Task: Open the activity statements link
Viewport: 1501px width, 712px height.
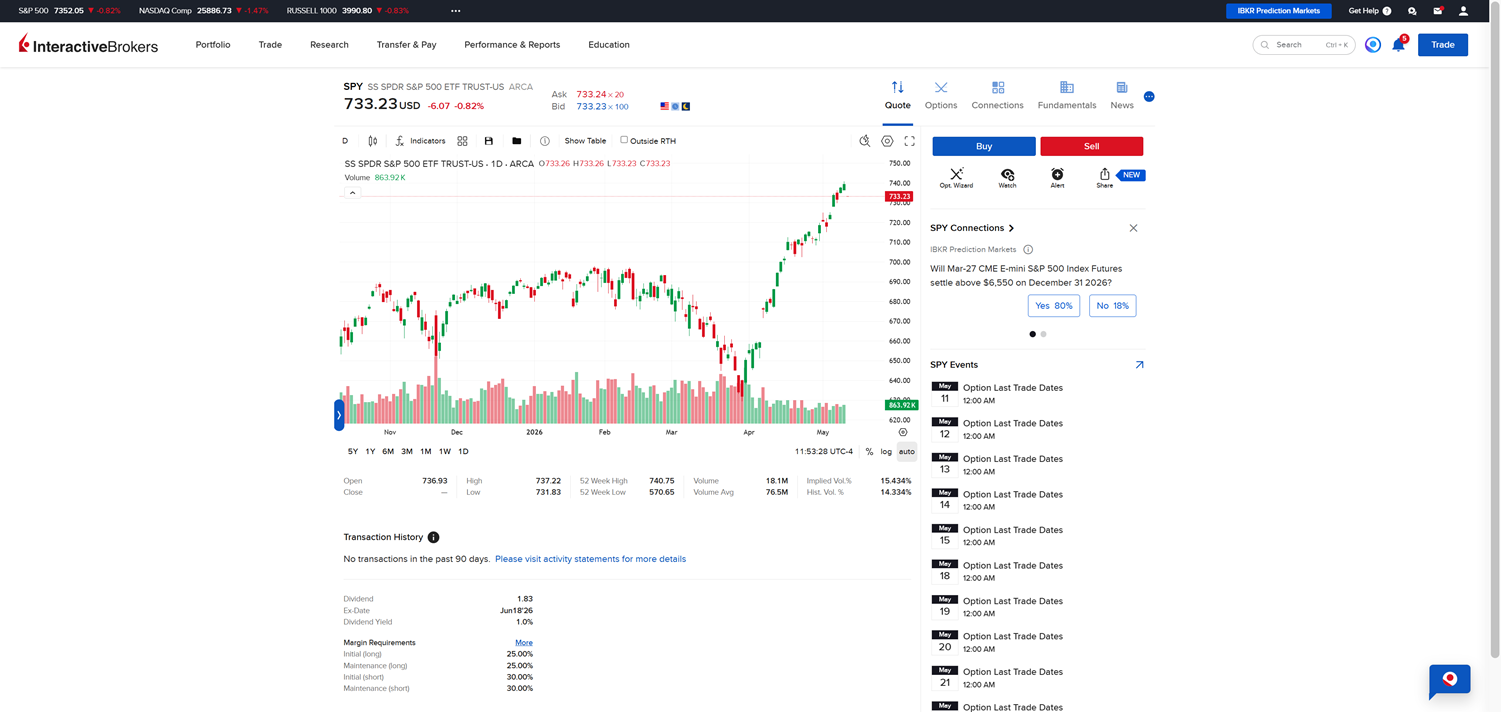Action: click(x=590, y=559)
